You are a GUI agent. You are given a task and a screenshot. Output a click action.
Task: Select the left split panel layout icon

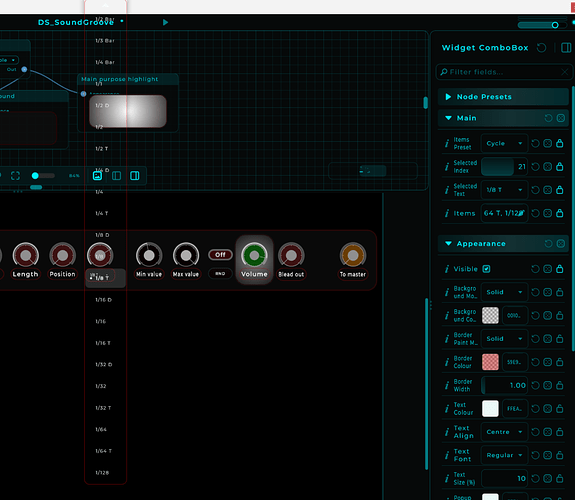point(117,176)
